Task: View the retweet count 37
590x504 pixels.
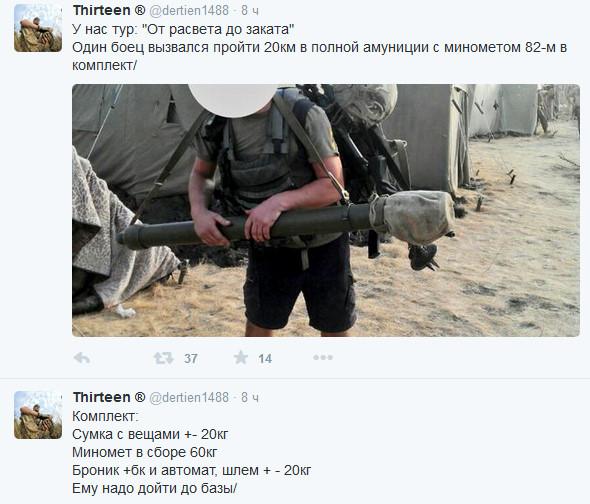Action: tap(191, 359)
